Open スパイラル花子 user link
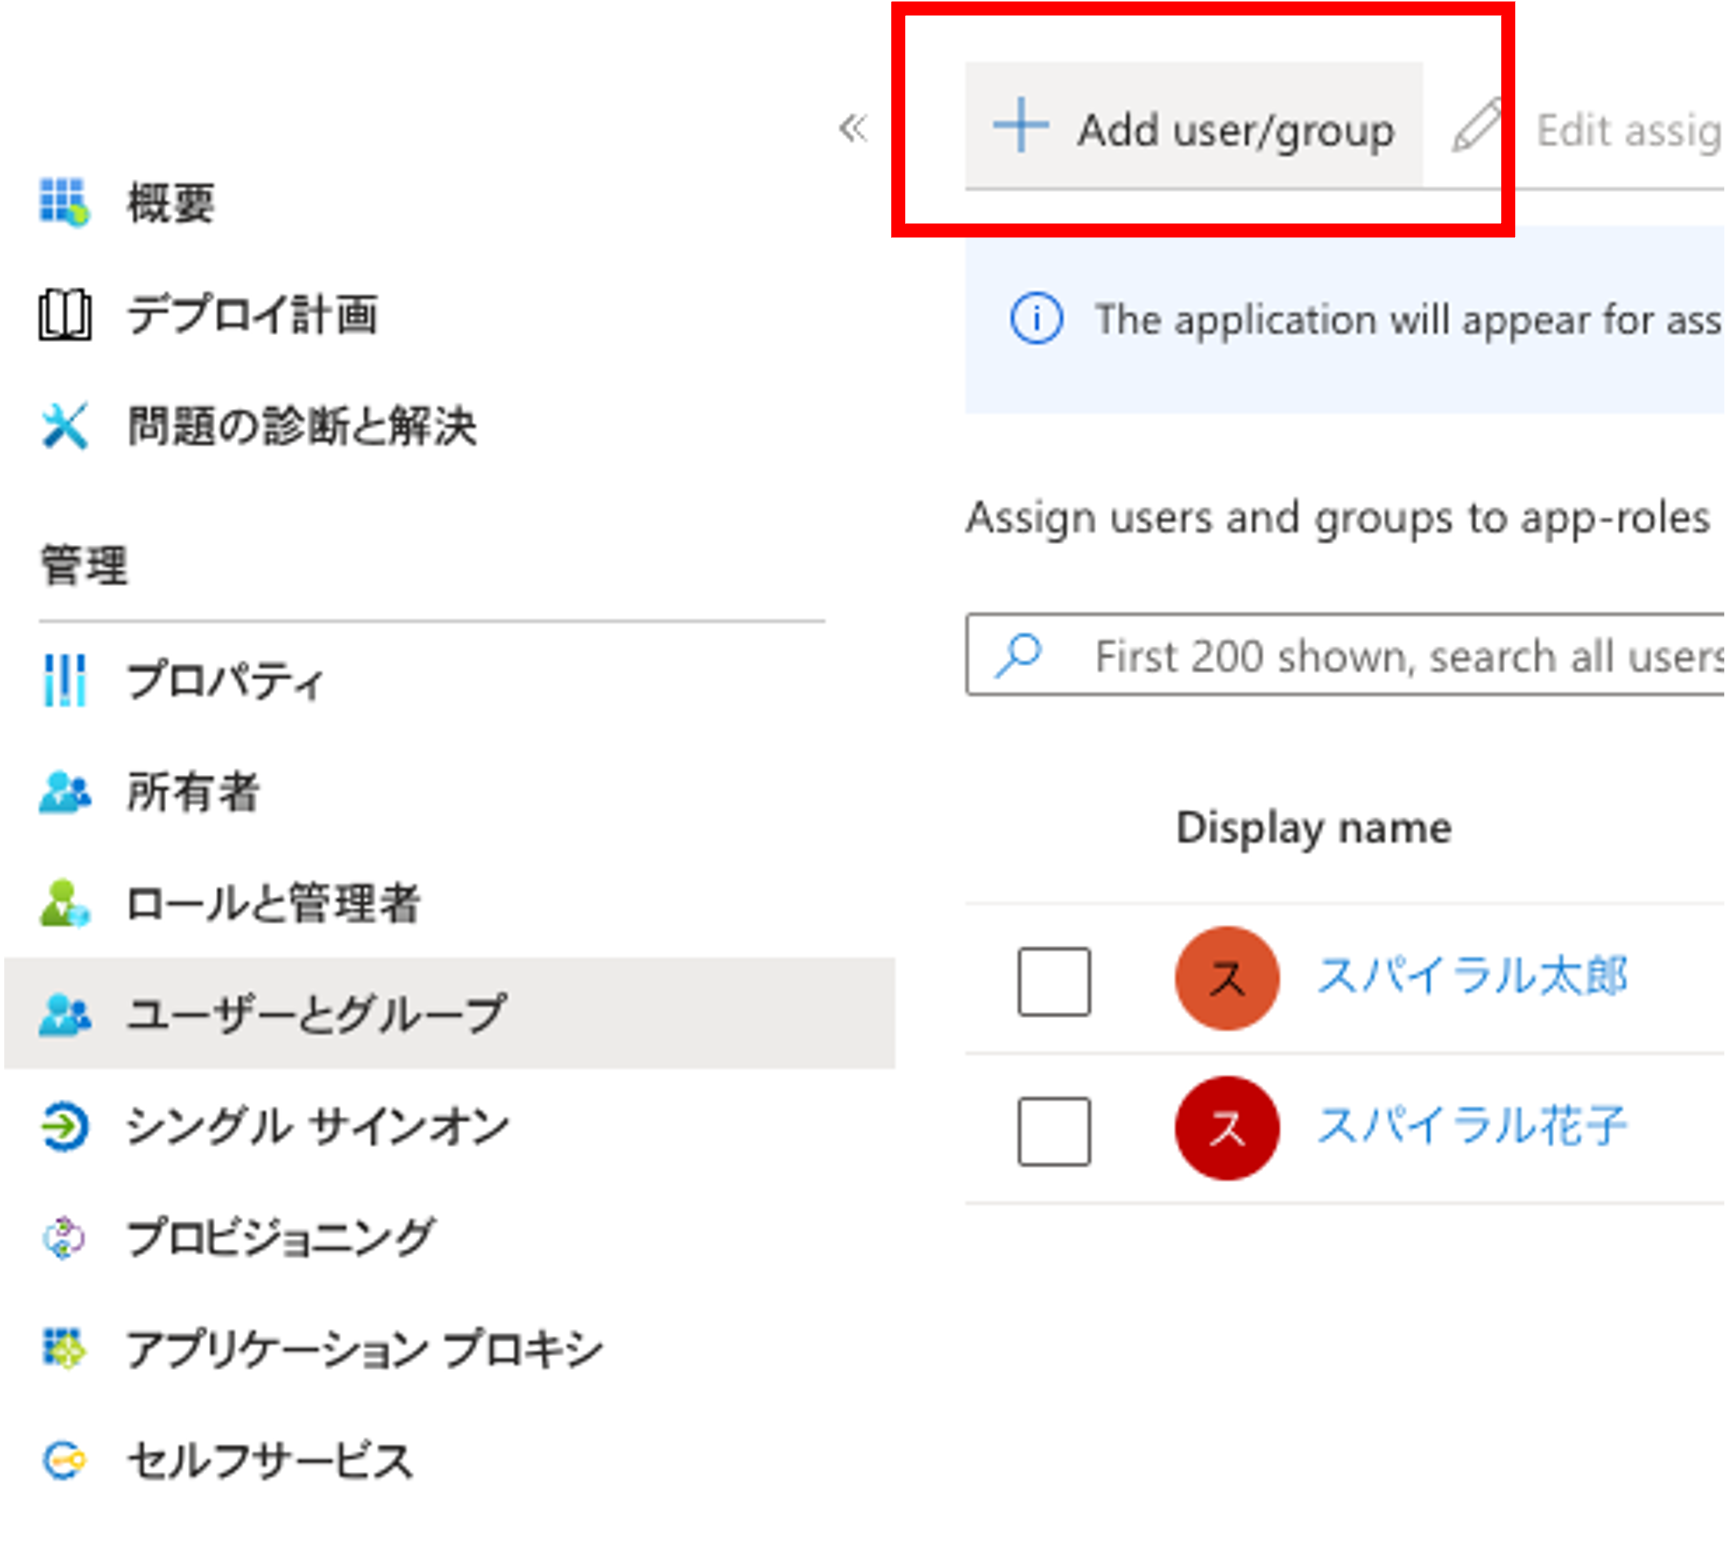This screenshot has height=1544, width=1727. (1471, 1126)
